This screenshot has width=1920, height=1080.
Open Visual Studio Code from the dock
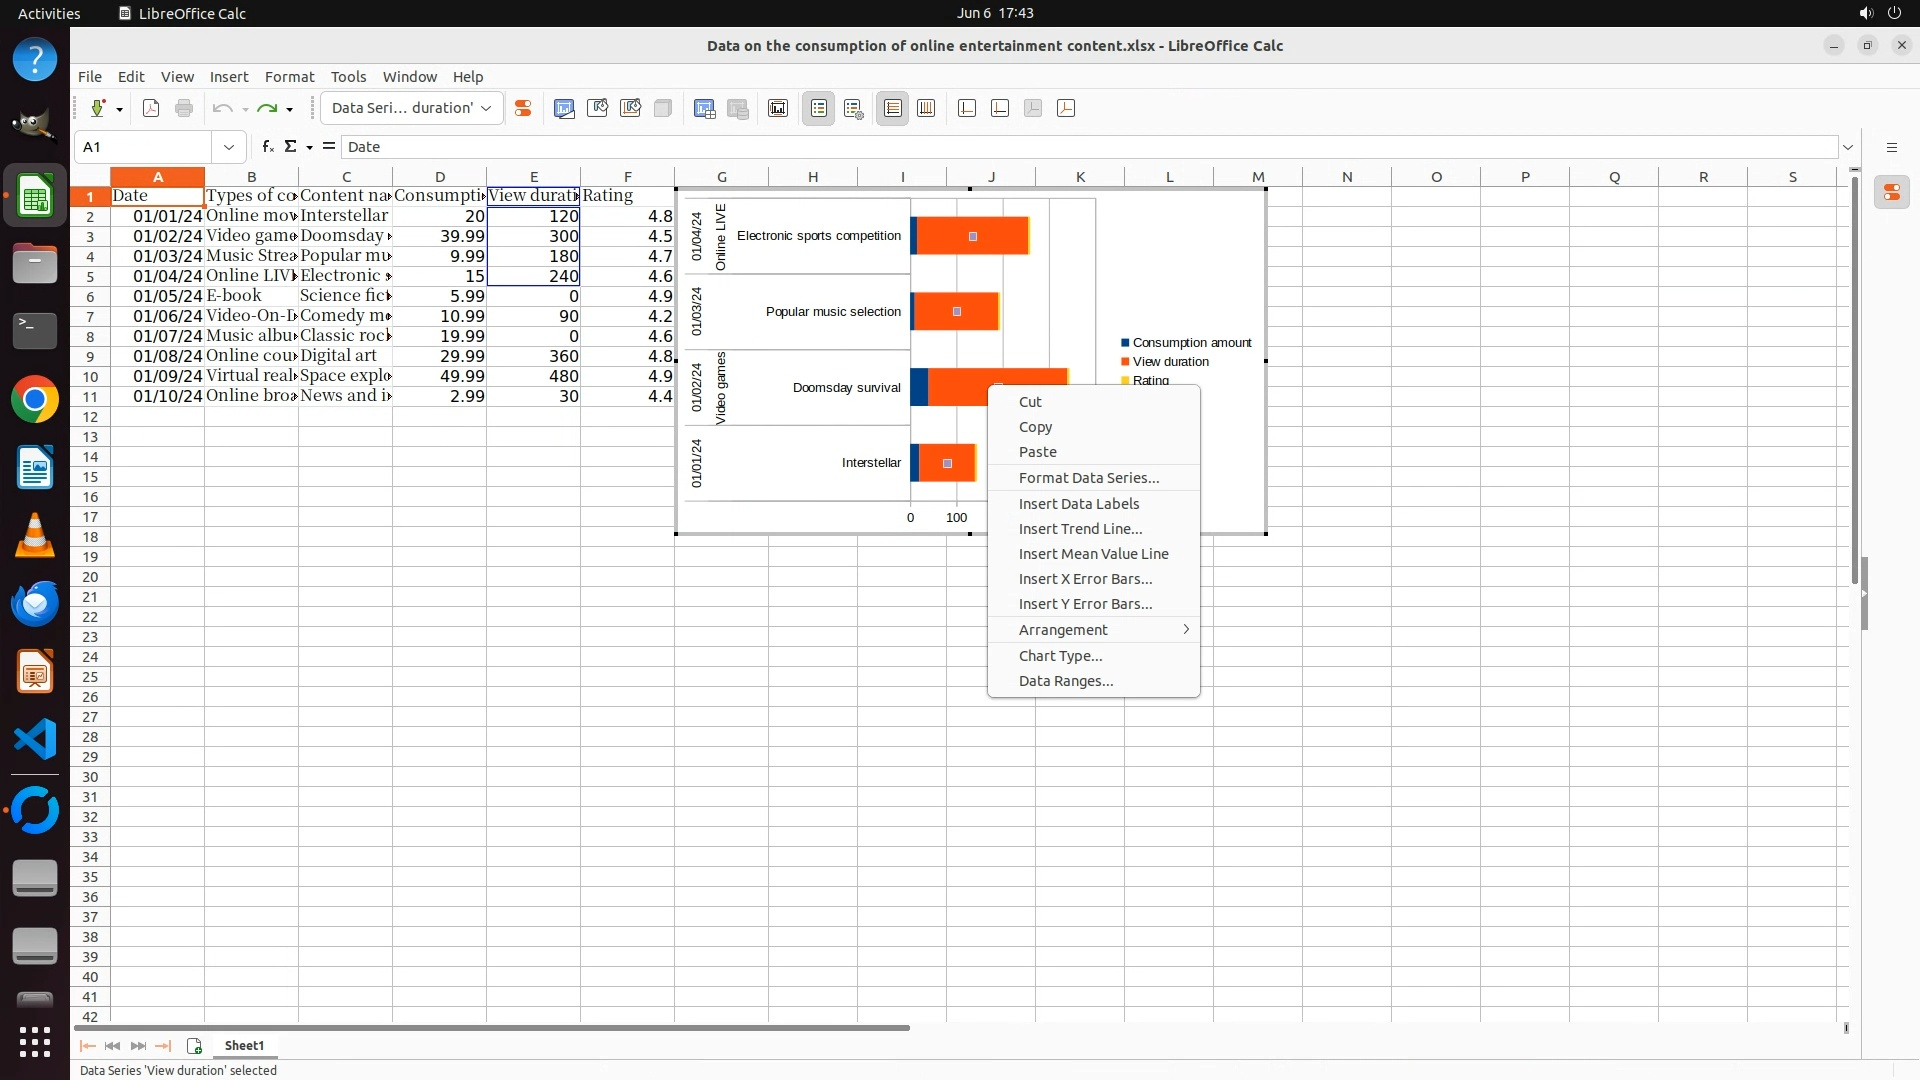[x=35, y=739]
